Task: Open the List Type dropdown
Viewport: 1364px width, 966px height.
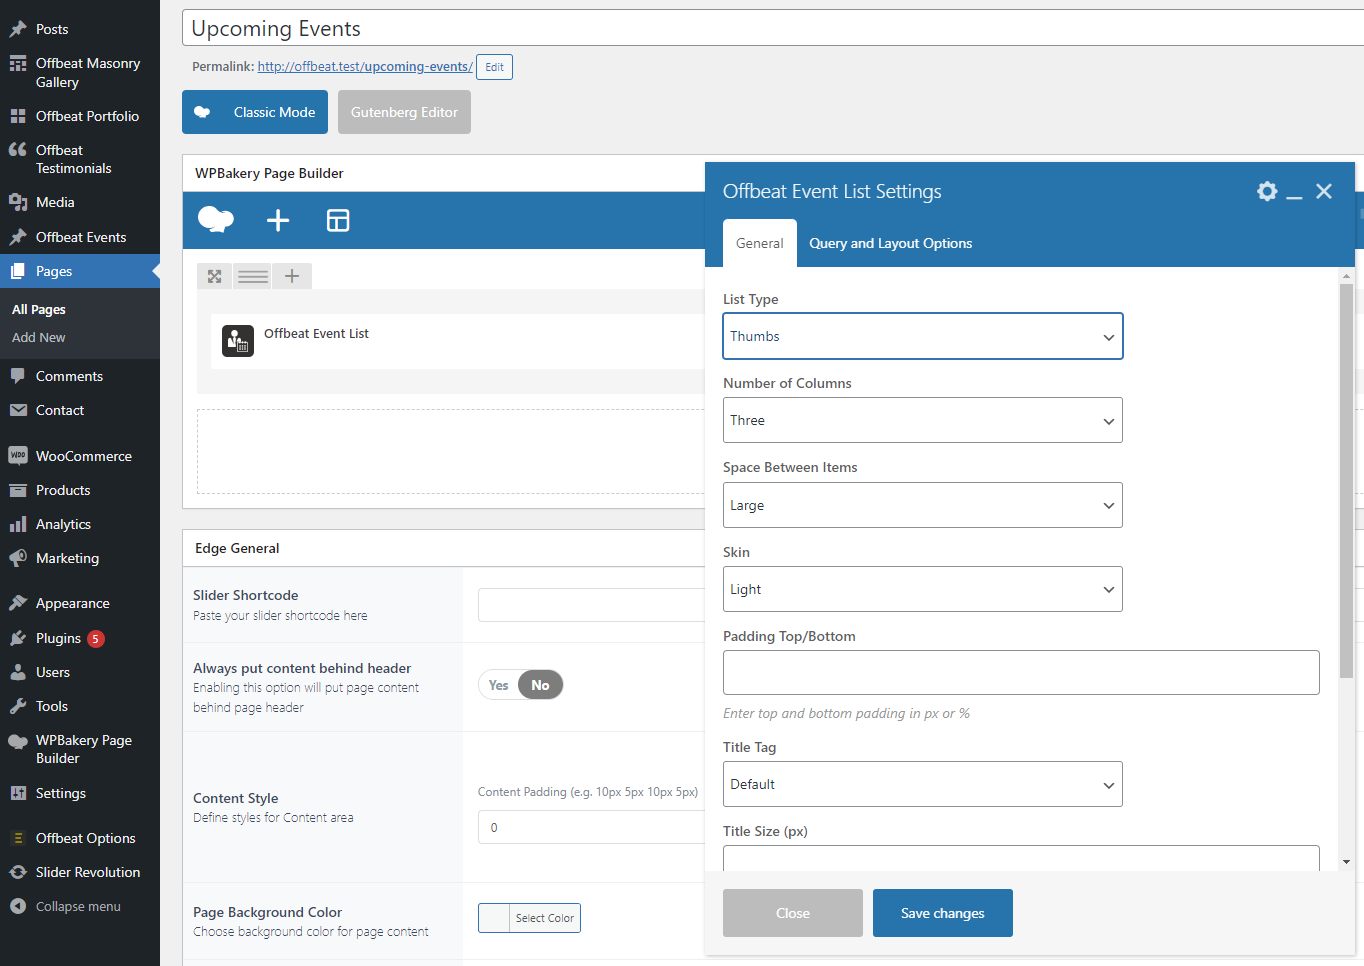Action: click(x=922, y=336)
